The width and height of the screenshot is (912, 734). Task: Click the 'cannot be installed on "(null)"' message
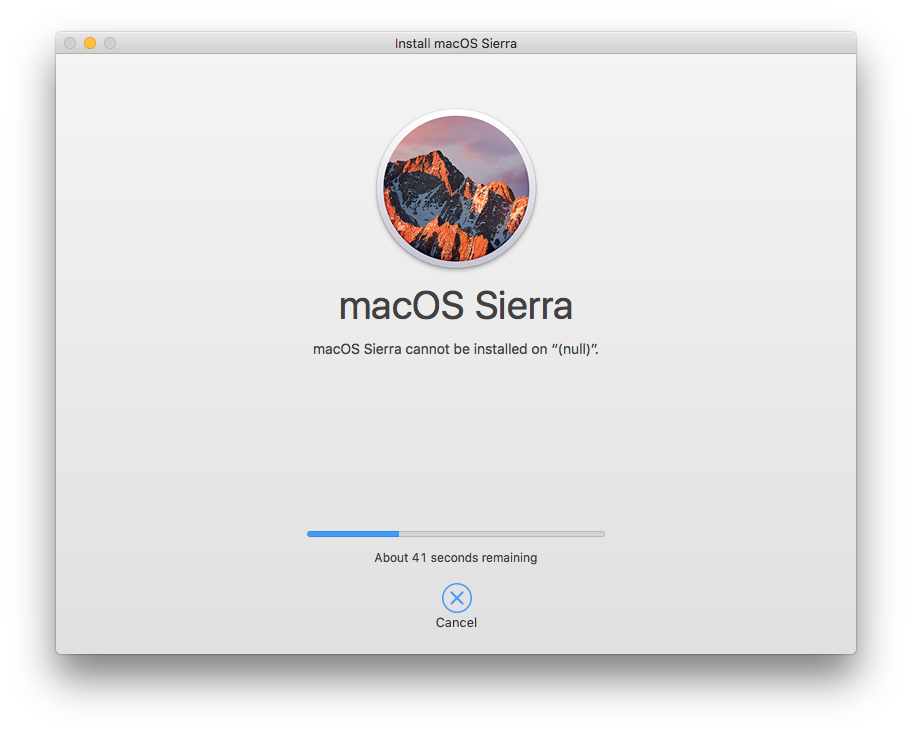[455, 349]
